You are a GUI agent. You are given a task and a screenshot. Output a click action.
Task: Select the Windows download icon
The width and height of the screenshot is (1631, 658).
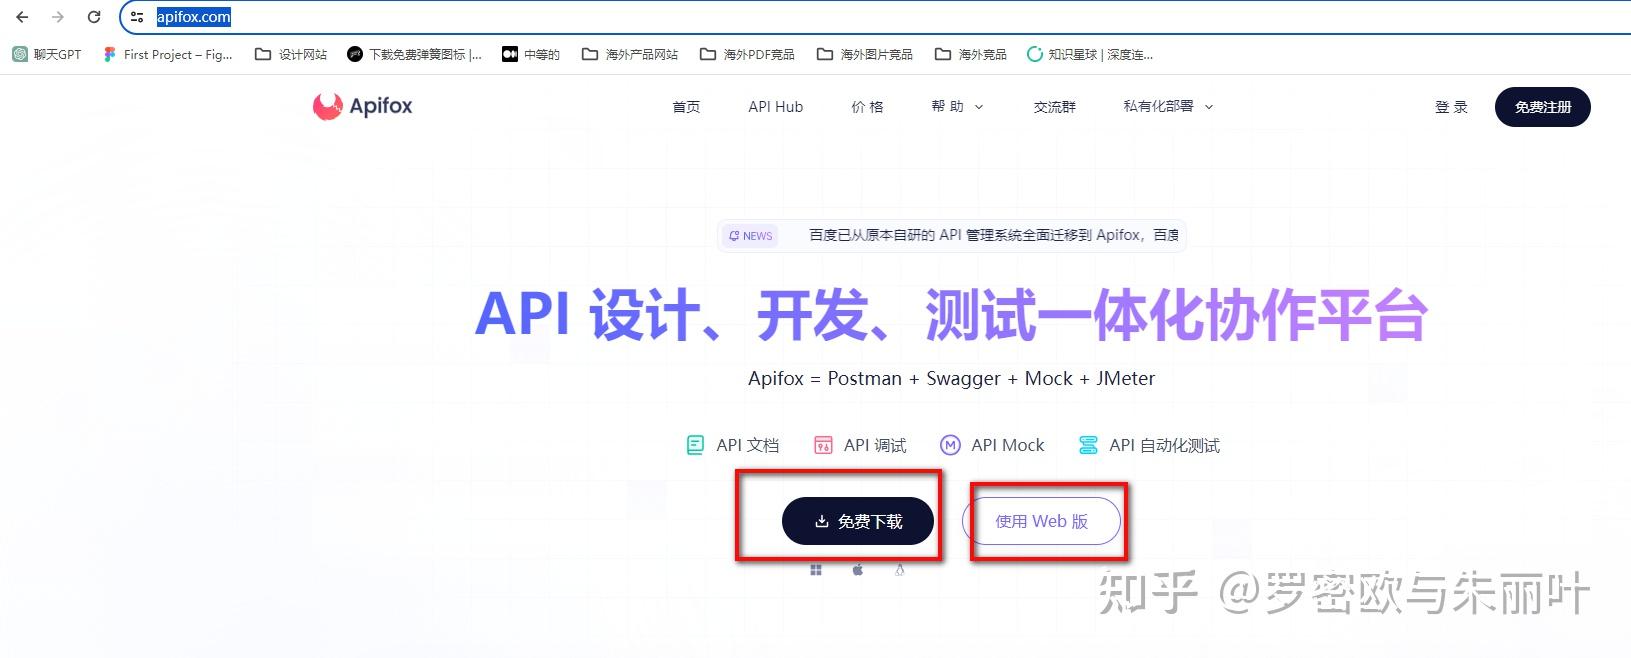(816, 570)
